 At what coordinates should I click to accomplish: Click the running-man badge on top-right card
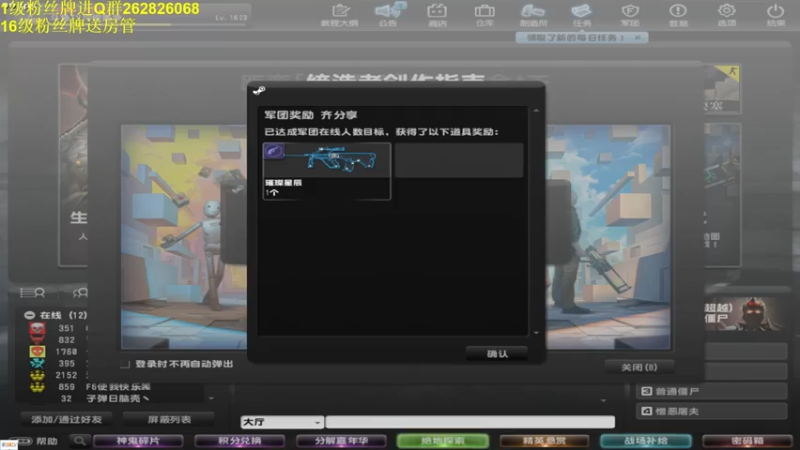tap(732, 72)
